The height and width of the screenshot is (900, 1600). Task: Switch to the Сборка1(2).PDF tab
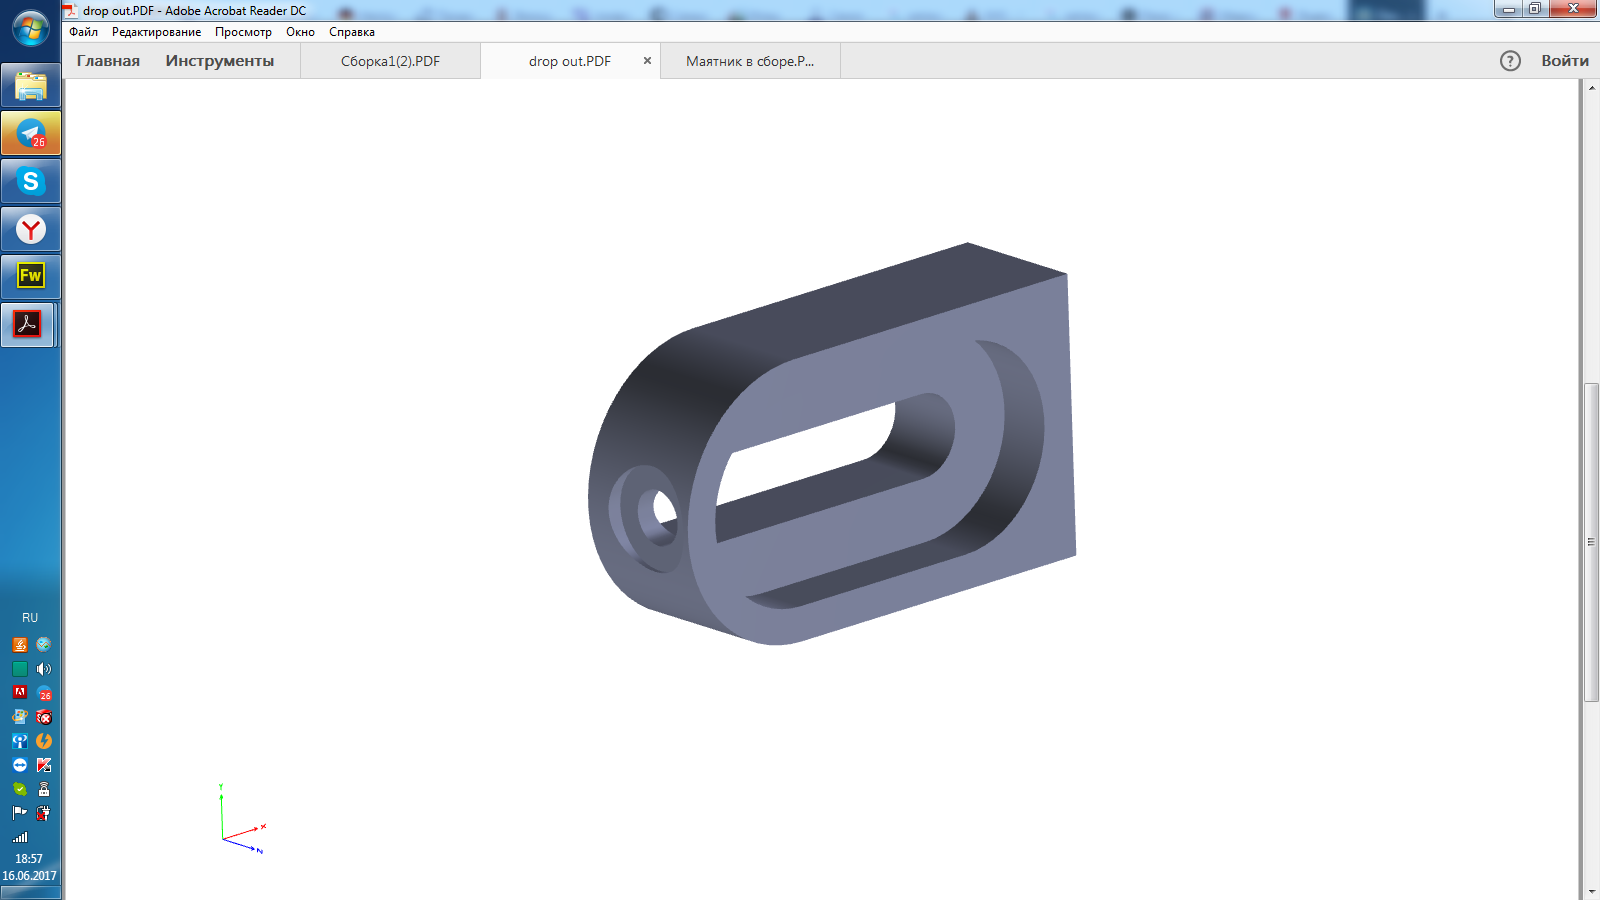390,61
